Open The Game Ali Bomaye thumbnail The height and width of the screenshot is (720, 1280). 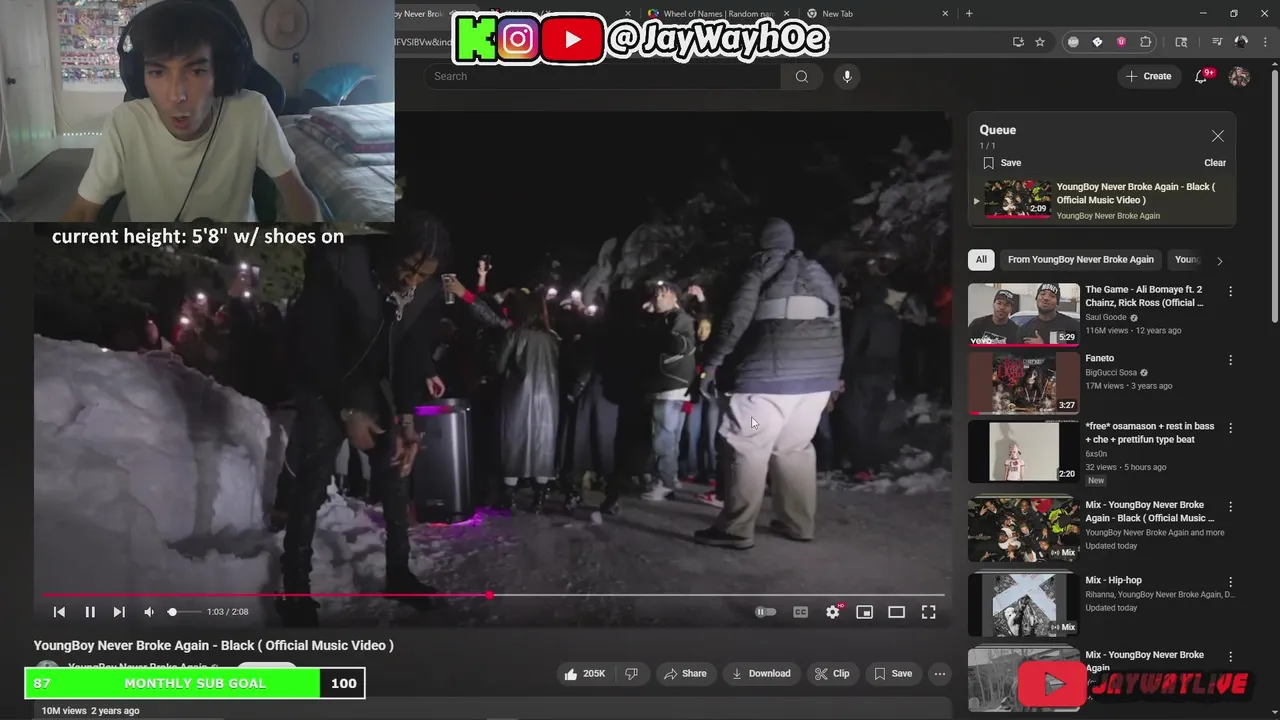coord(1023,314)
